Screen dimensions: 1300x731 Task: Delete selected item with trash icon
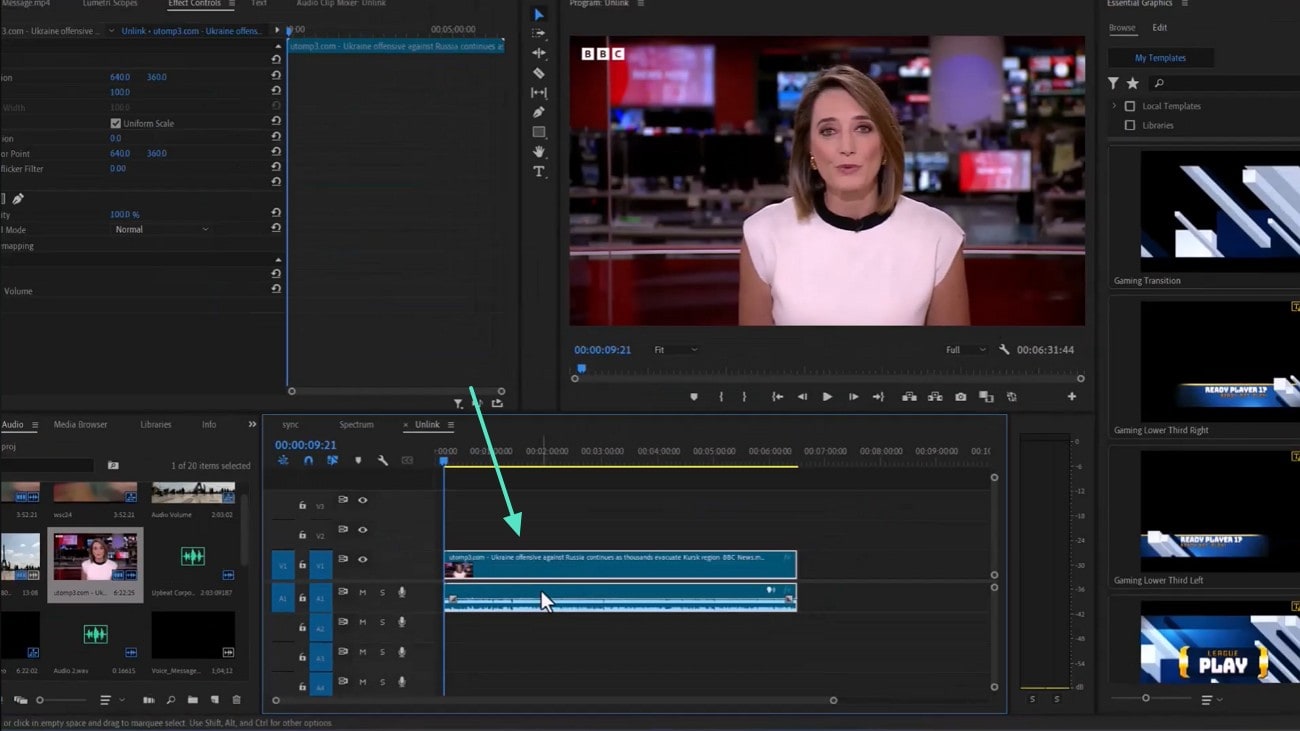tap(237, 700)
